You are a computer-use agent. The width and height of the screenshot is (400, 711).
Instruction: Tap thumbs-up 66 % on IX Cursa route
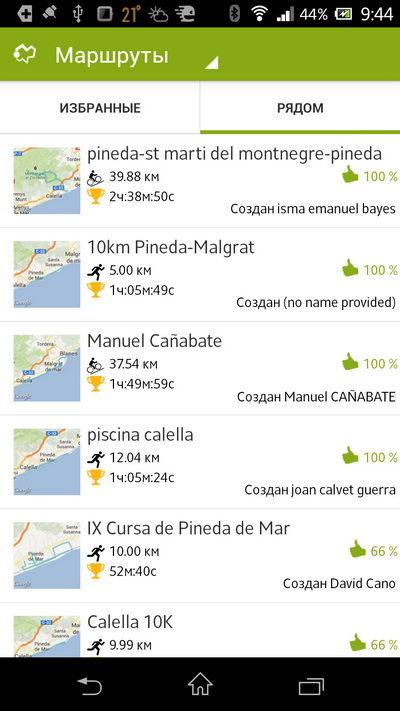click(373, 550)
